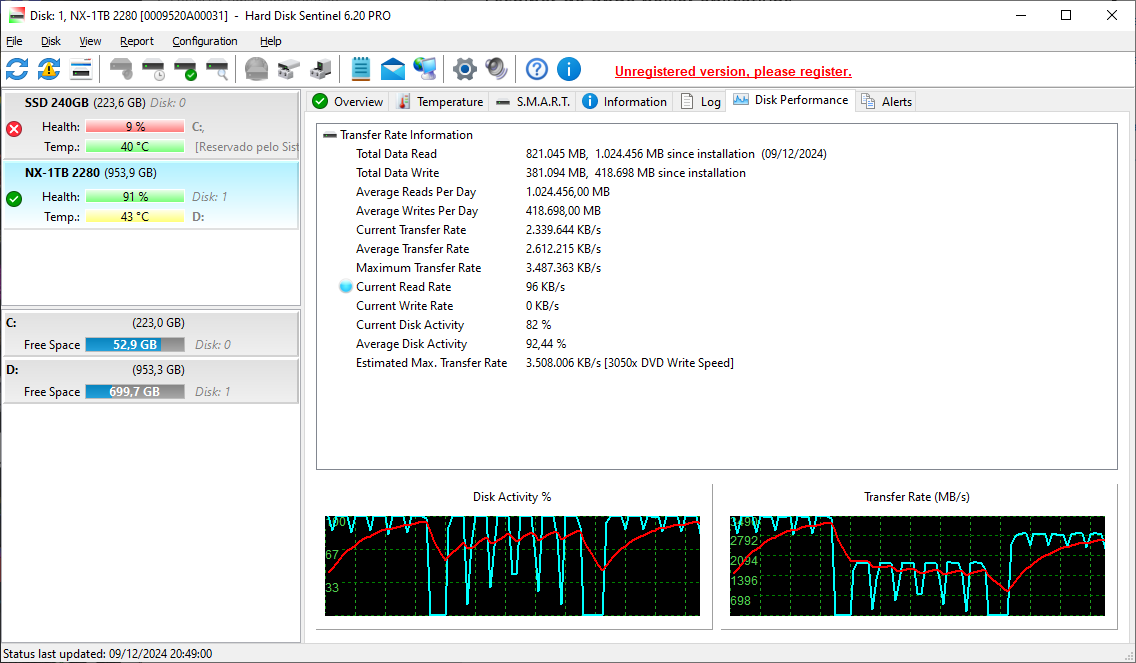This screenshot has height=663, width=1136.
Task: Click the disk-to-disk backup toolbar icon
Action: (288, 70)
